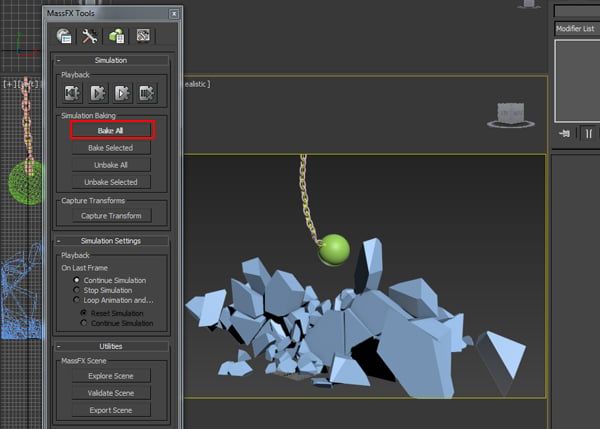This screenshot has height=429, width=600.
Task: Click the Unbake Selected button
Action: [111, 182]
